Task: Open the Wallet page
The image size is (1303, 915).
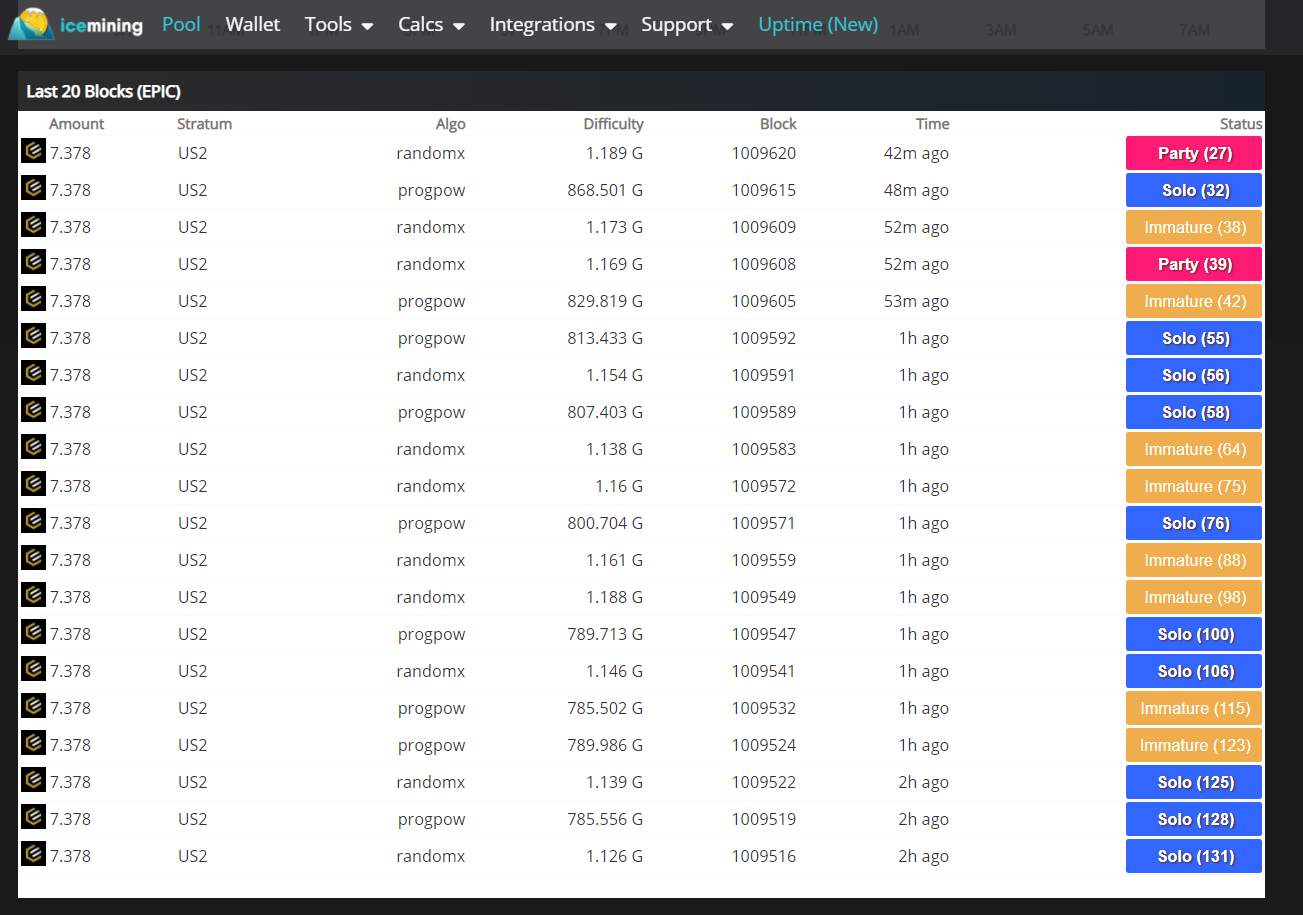Action: [x=253, y=24]
